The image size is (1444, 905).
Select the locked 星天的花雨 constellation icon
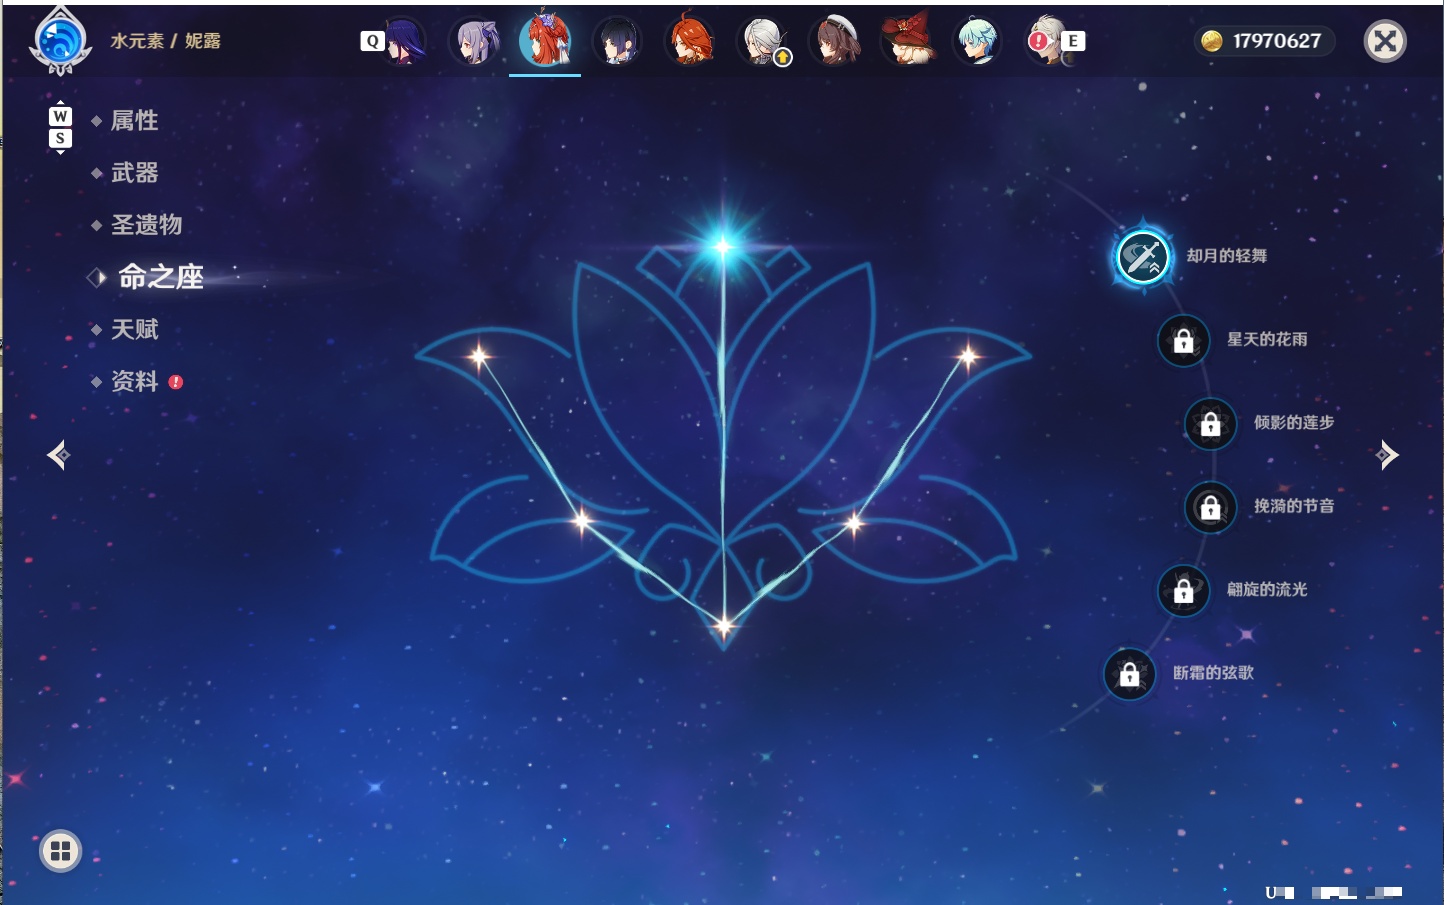[1184, 341]
